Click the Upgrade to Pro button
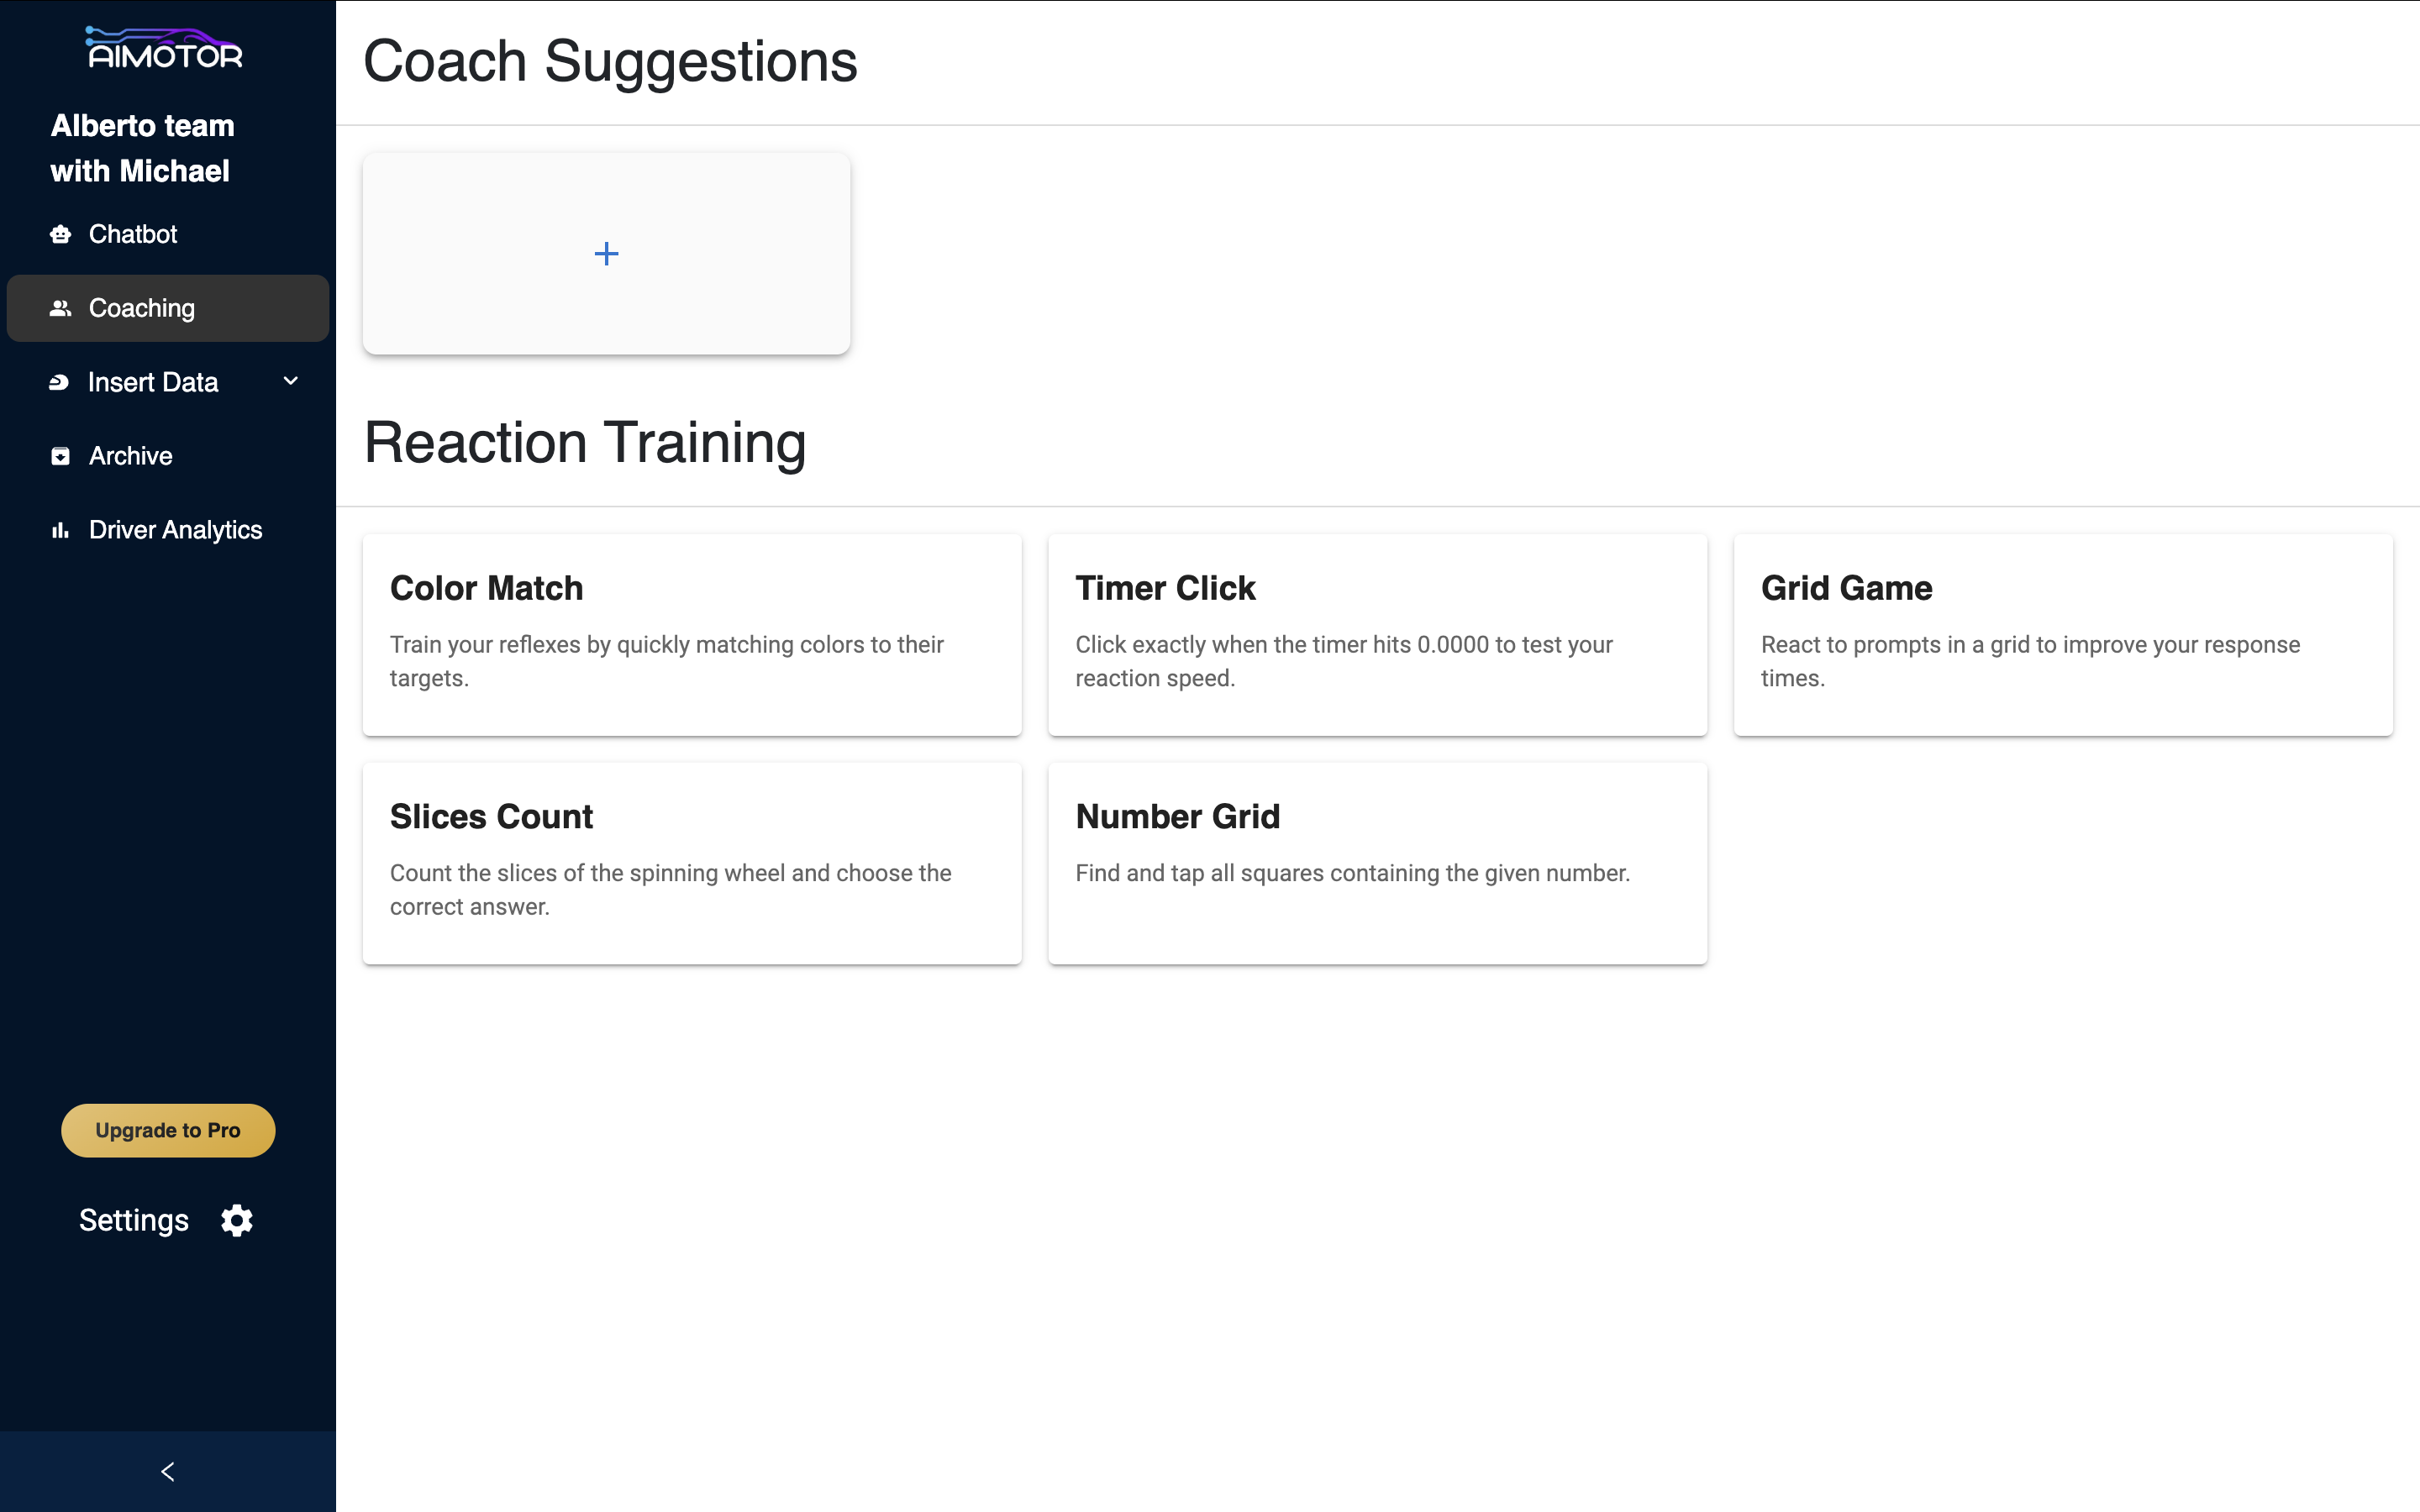This screenshot has height=1512, width=2420. click(168, 1130)
